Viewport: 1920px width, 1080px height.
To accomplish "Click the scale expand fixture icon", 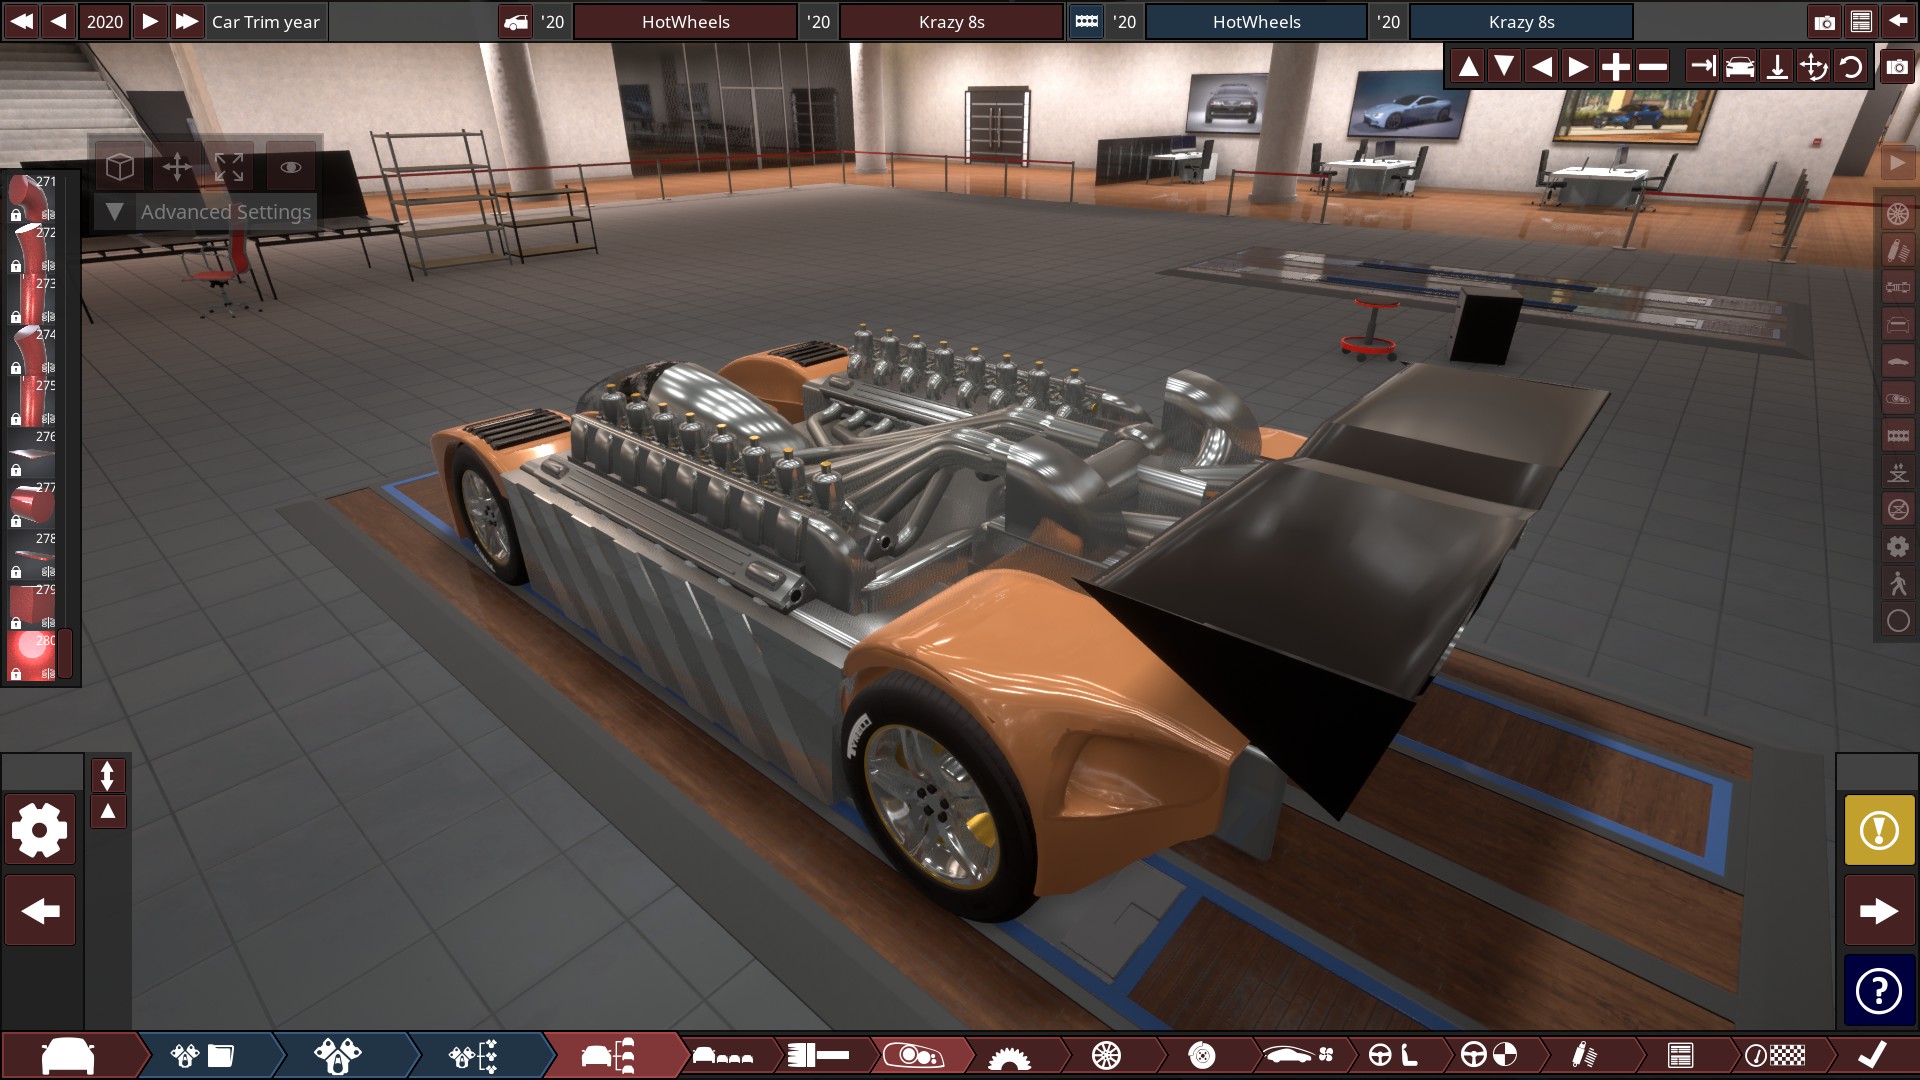I will (x=229, y=167).
